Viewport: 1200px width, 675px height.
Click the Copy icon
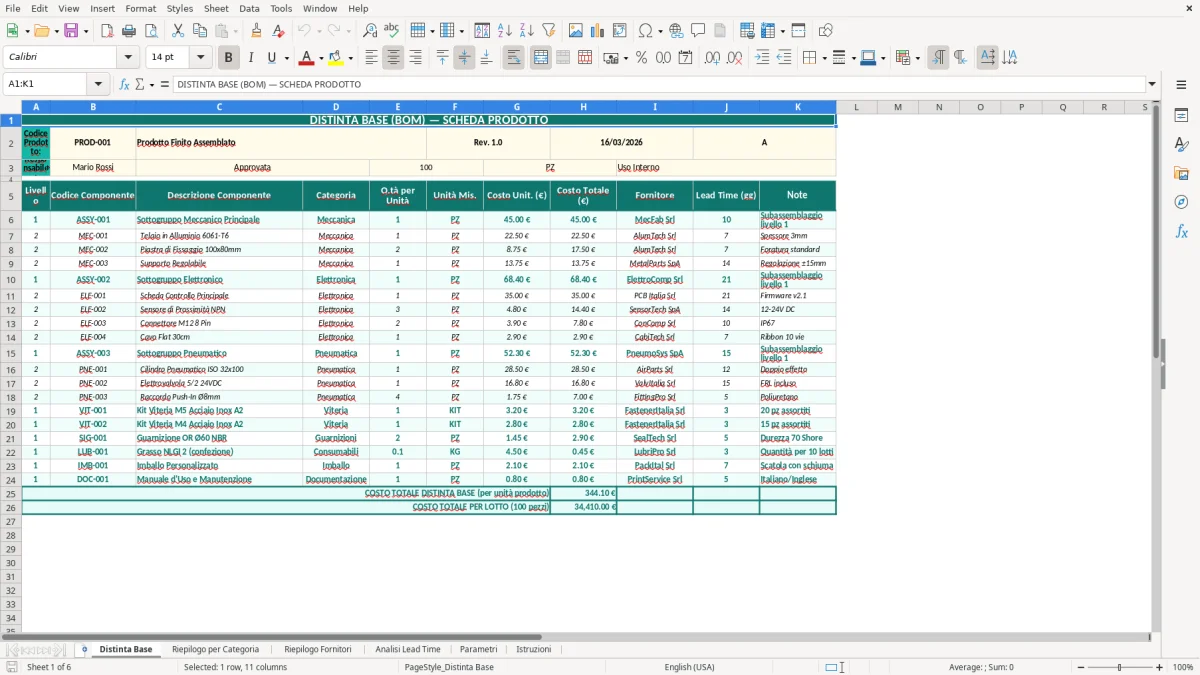[x=199, y=31]
